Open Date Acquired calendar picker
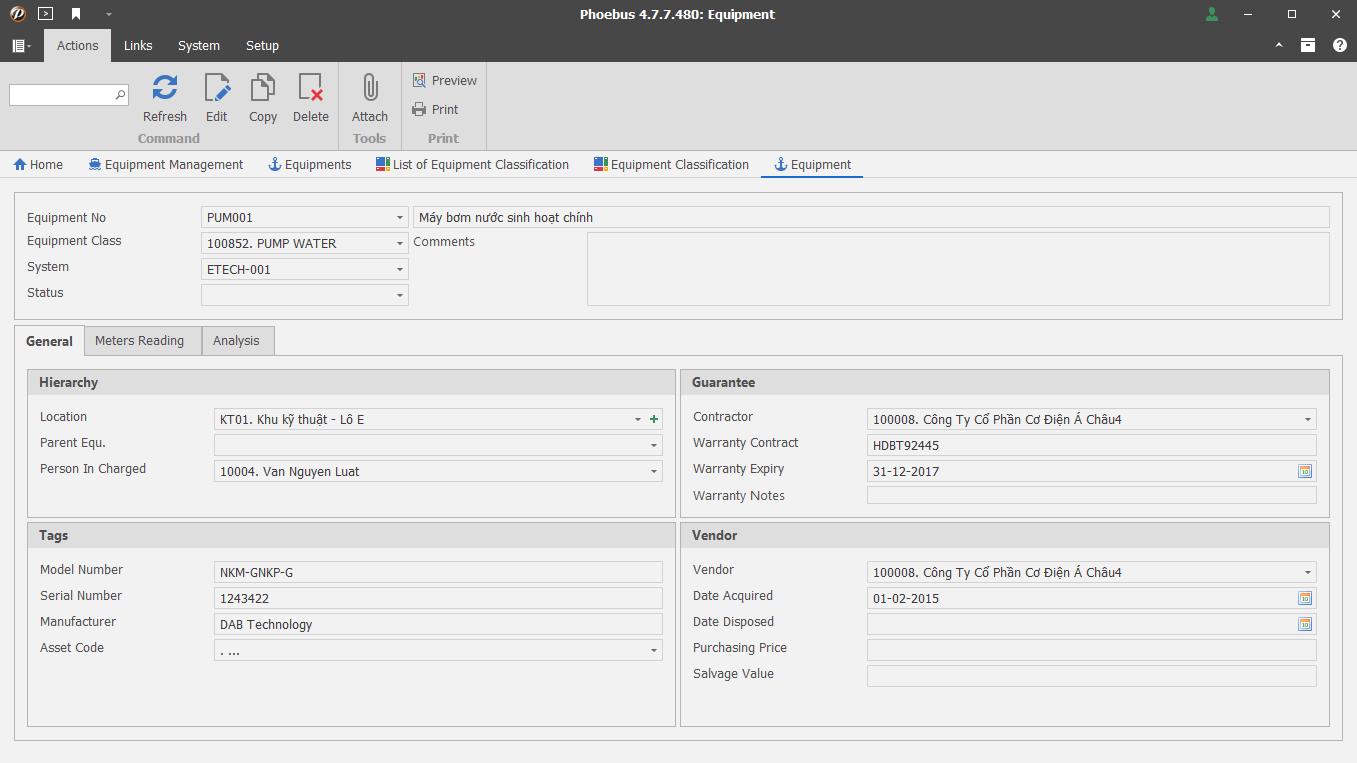1357x763 pixels. coord(1304,598)
